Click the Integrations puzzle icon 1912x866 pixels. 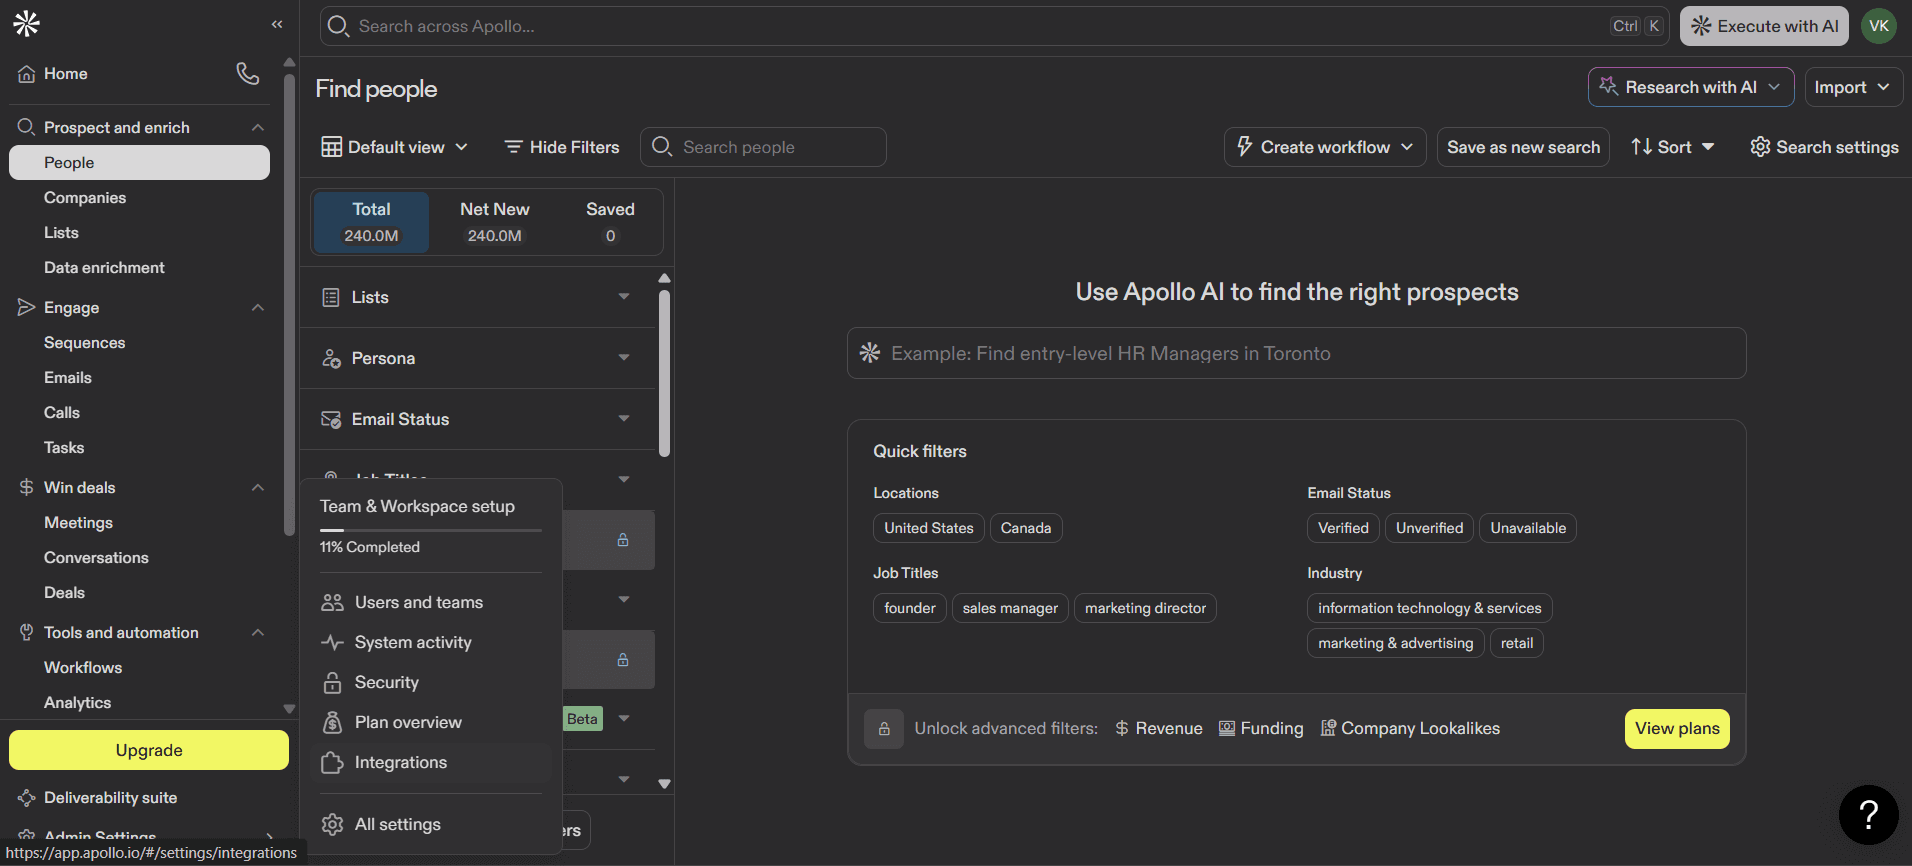coord(332,762)
